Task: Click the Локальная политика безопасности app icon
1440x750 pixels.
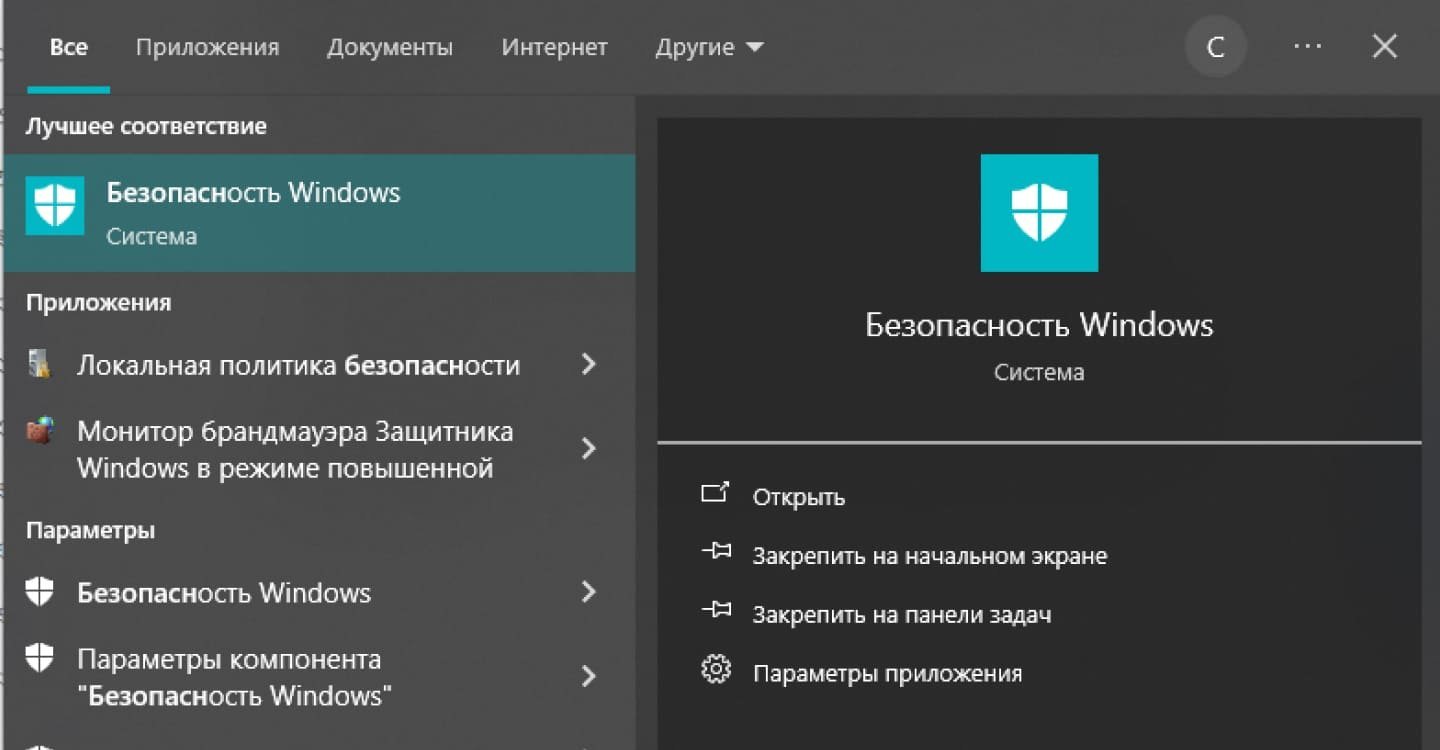Action: [x=40, y=365]
